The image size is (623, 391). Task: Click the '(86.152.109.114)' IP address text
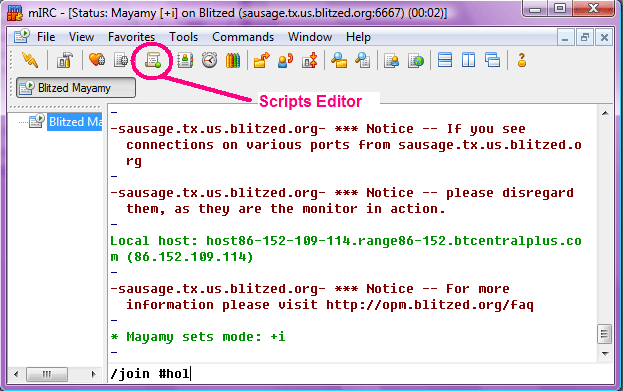[x=190, y=257]
